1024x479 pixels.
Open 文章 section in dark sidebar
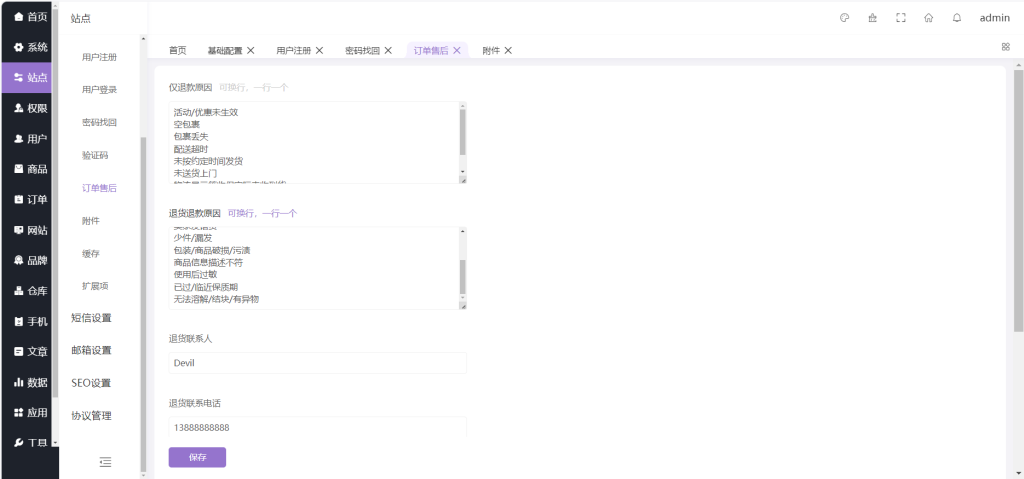30,352
